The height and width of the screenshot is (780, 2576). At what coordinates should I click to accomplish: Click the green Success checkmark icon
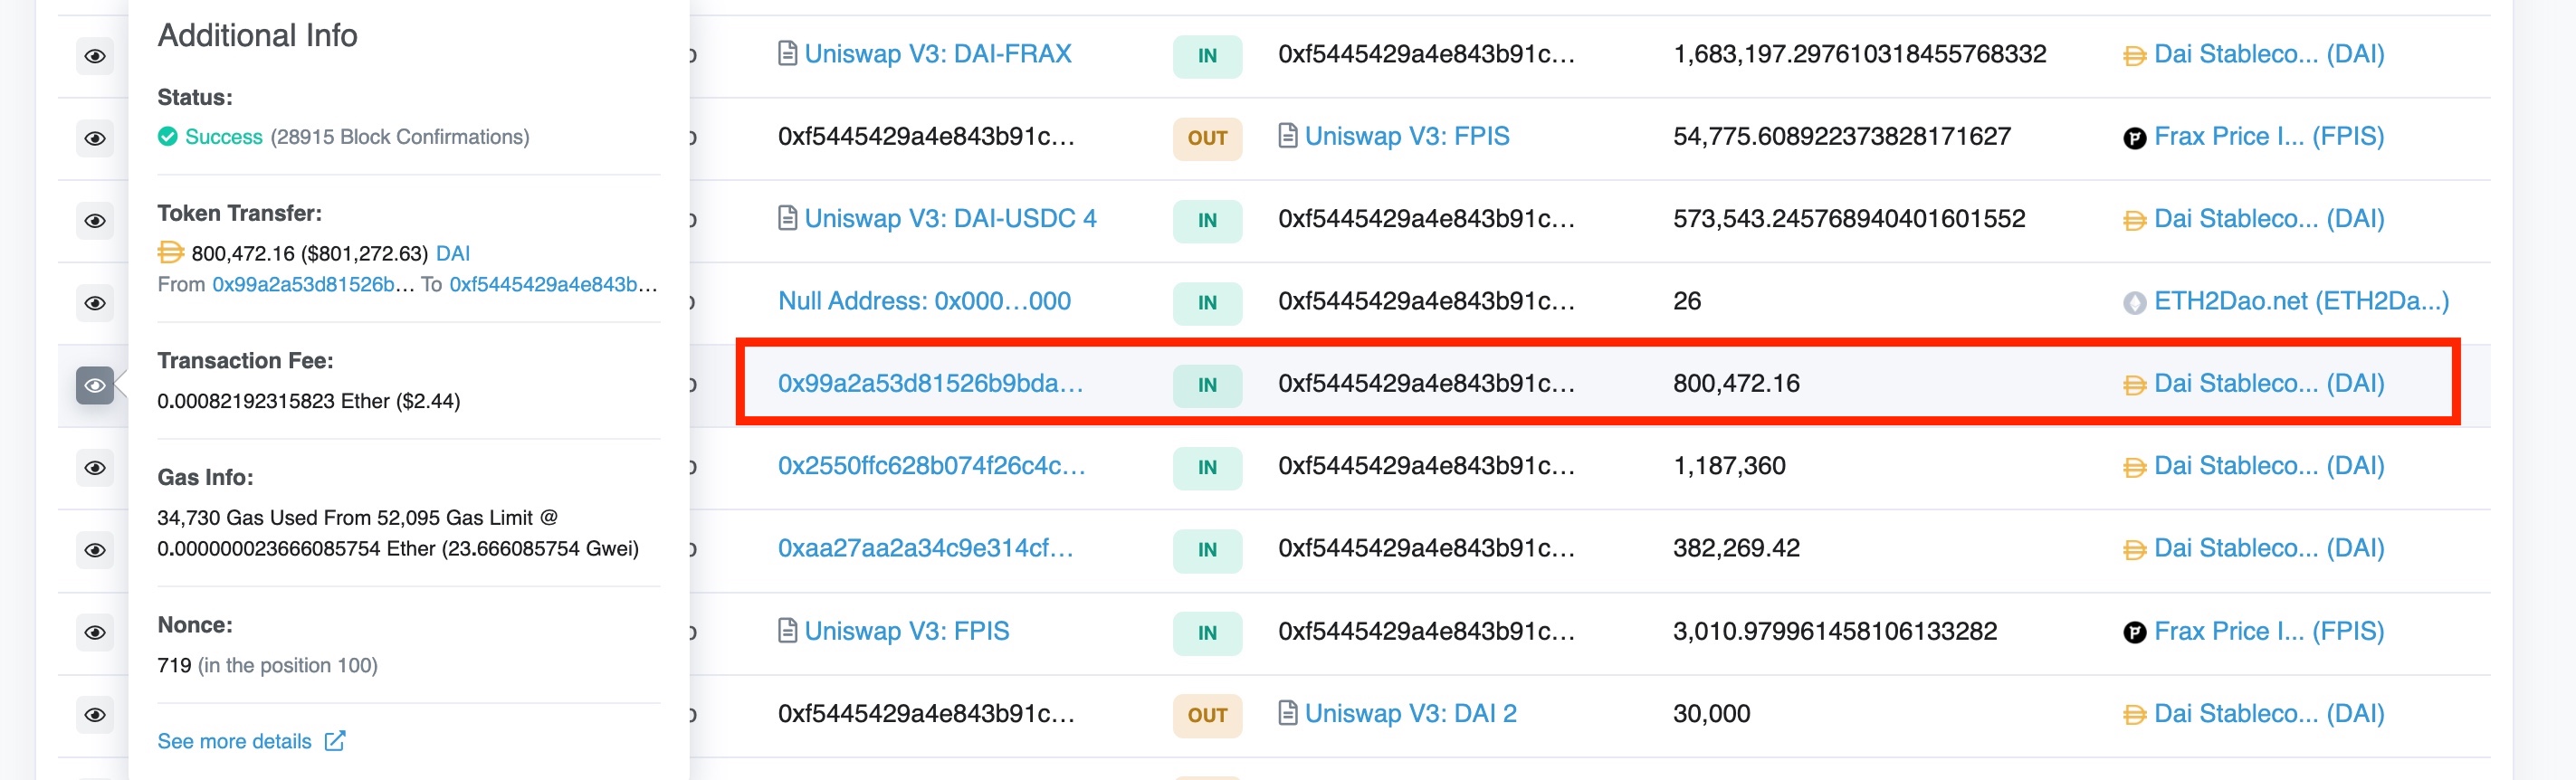tap(168, 136)
